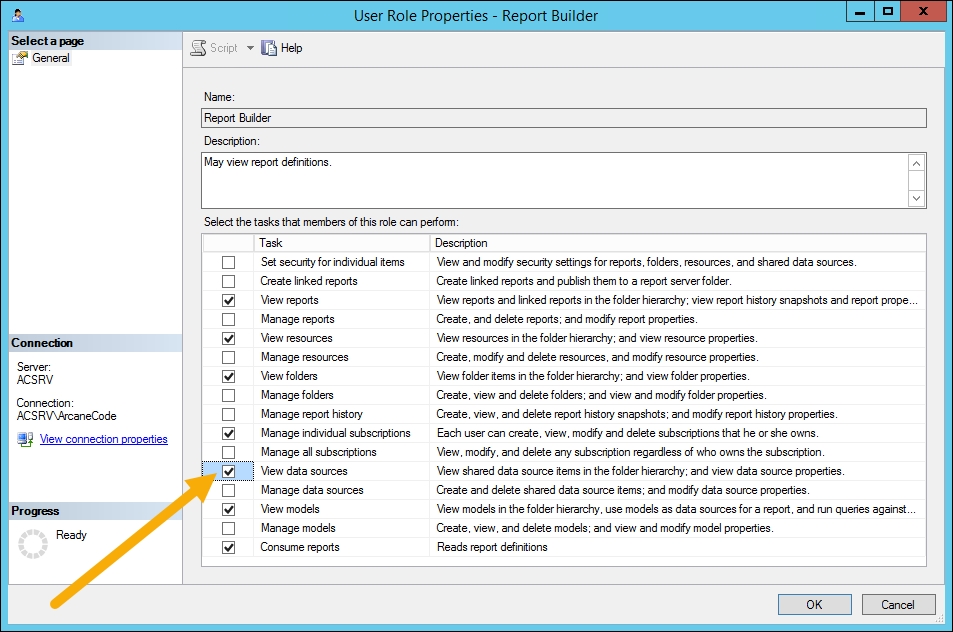The height and width of the screenshot is (632, 953).
Task: Uncheck the View reports checkbox
Action: tap(229, 300)
